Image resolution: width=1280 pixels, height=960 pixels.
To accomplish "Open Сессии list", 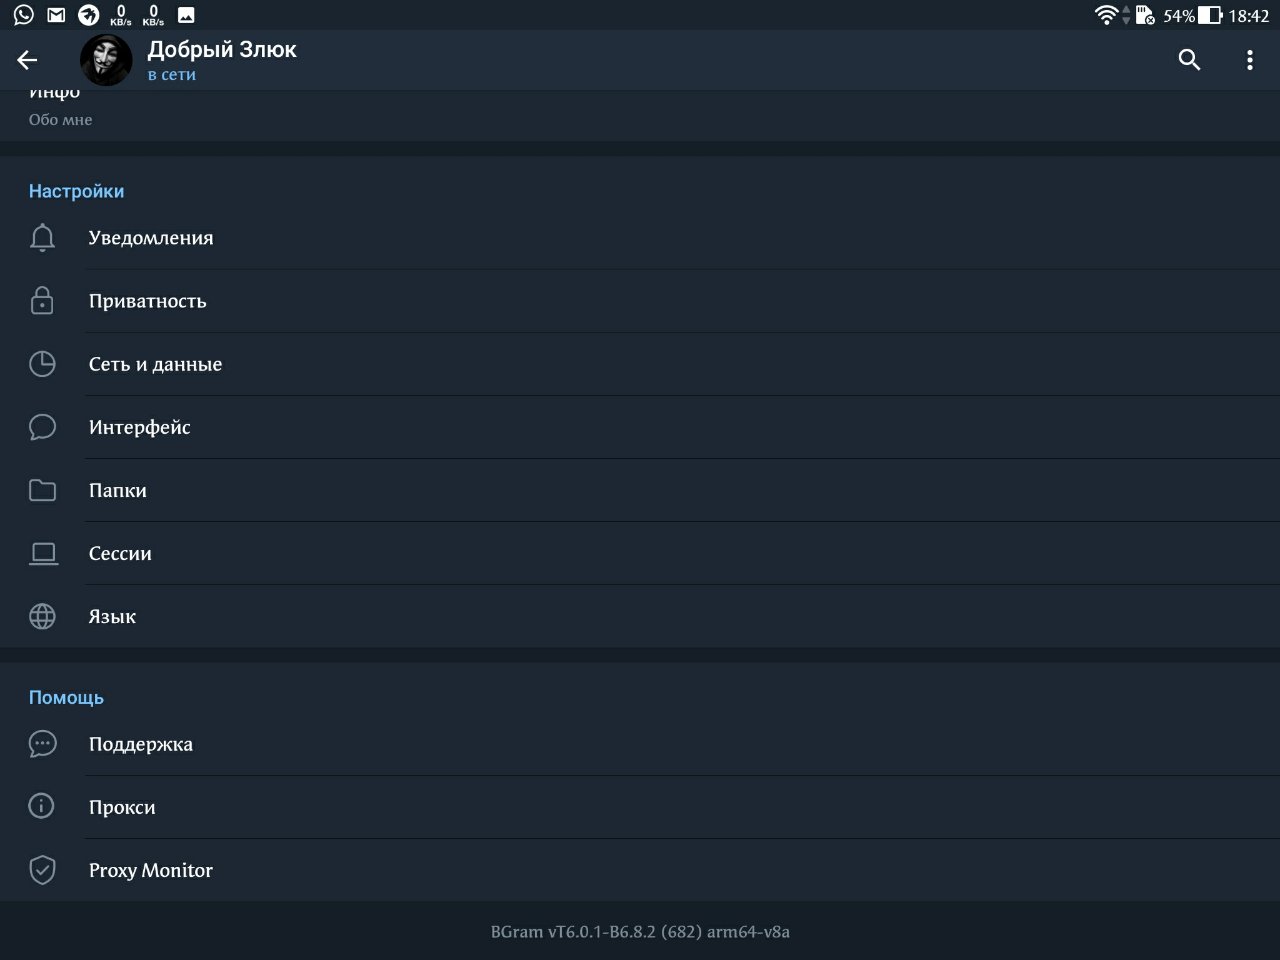I will (x=640, y=553).
